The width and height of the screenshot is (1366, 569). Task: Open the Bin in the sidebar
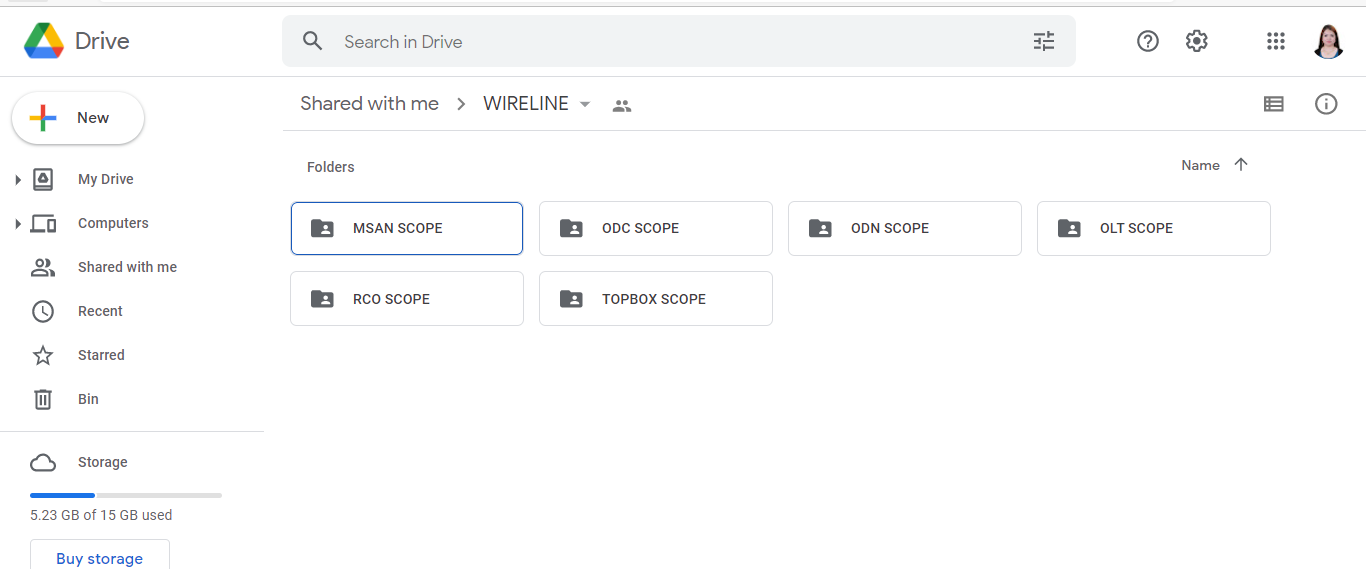point(88,399)
